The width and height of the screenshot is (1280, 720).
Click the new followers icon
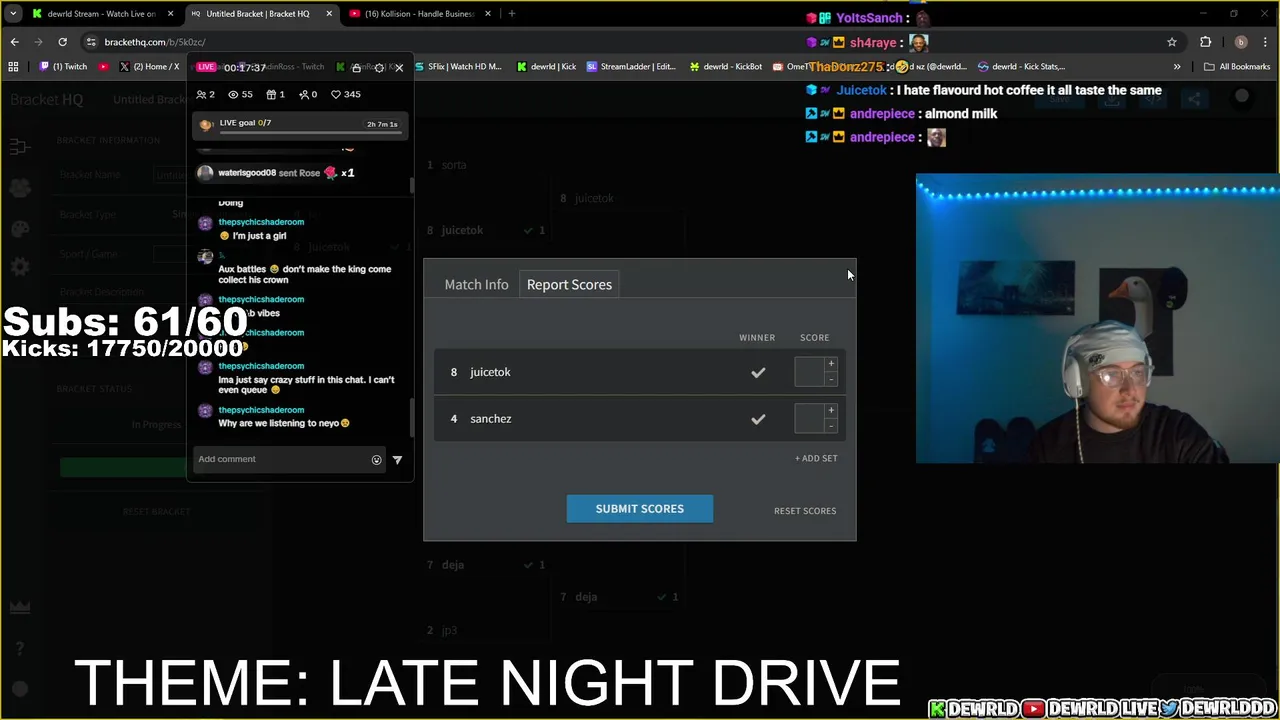point(303,94)
